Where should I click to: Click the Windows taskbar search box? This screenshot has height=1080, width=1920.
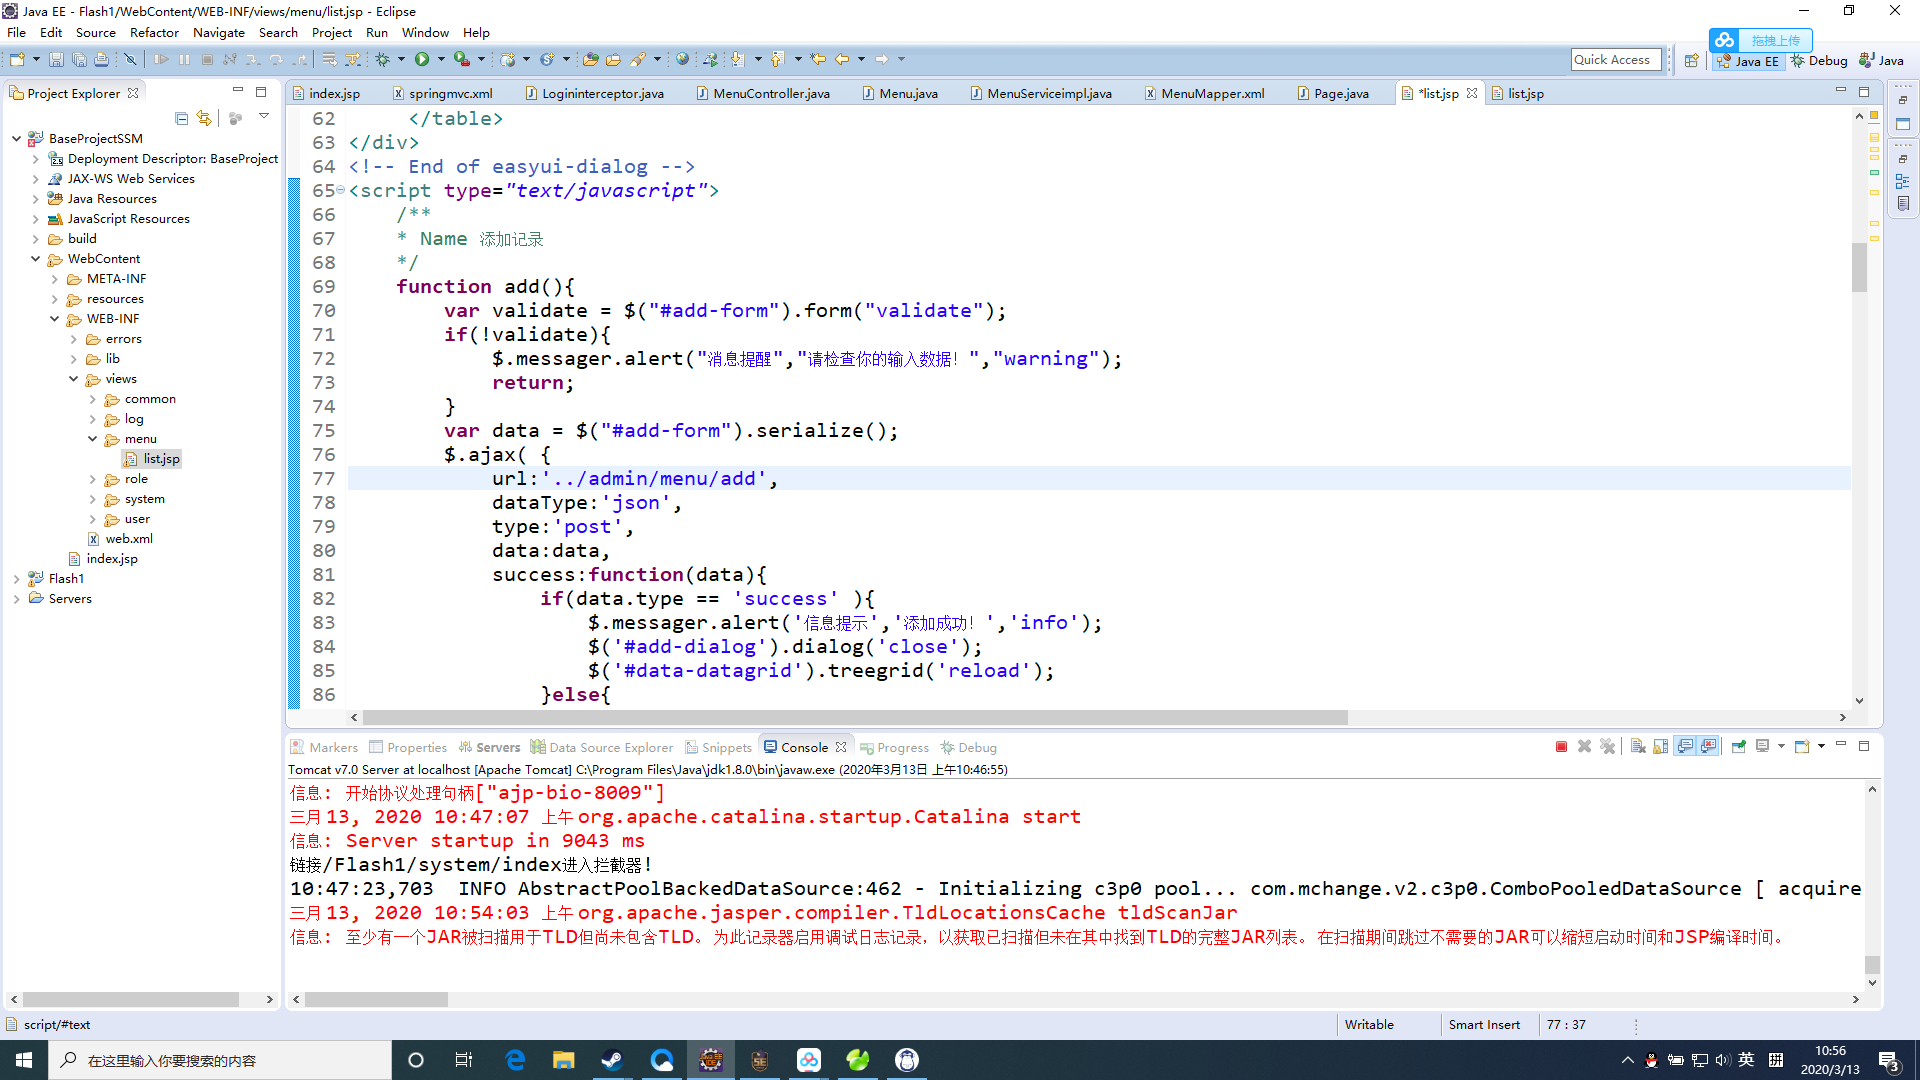point(220,1060)
